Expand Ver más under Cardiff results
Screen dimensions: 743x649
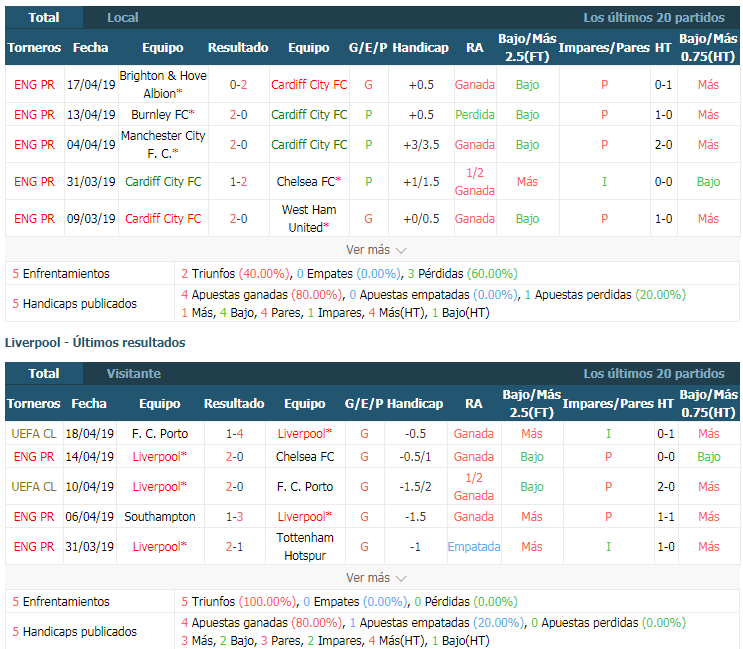pos(376,250)
